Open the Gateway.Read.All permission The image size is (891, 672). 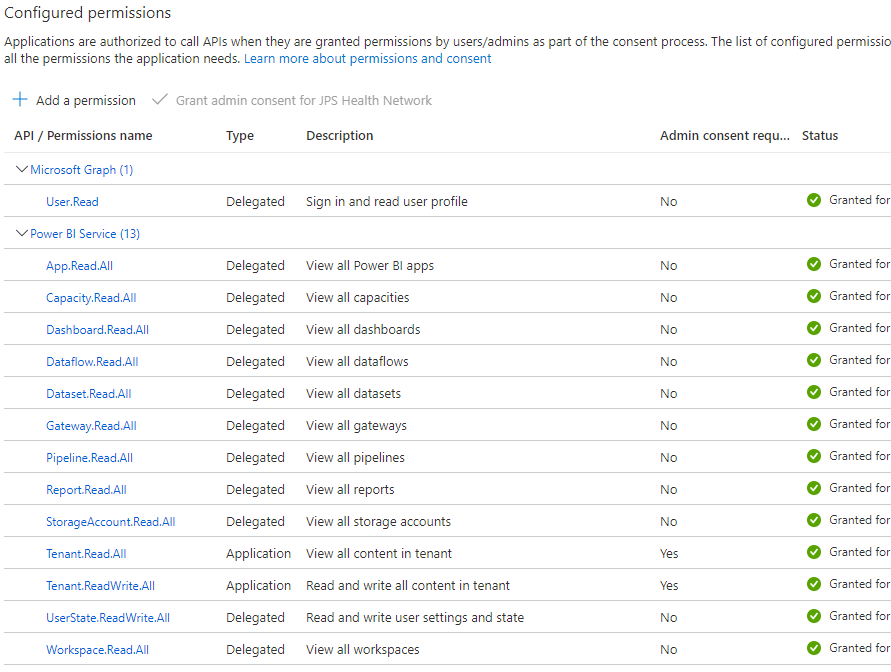coord(91,426)
